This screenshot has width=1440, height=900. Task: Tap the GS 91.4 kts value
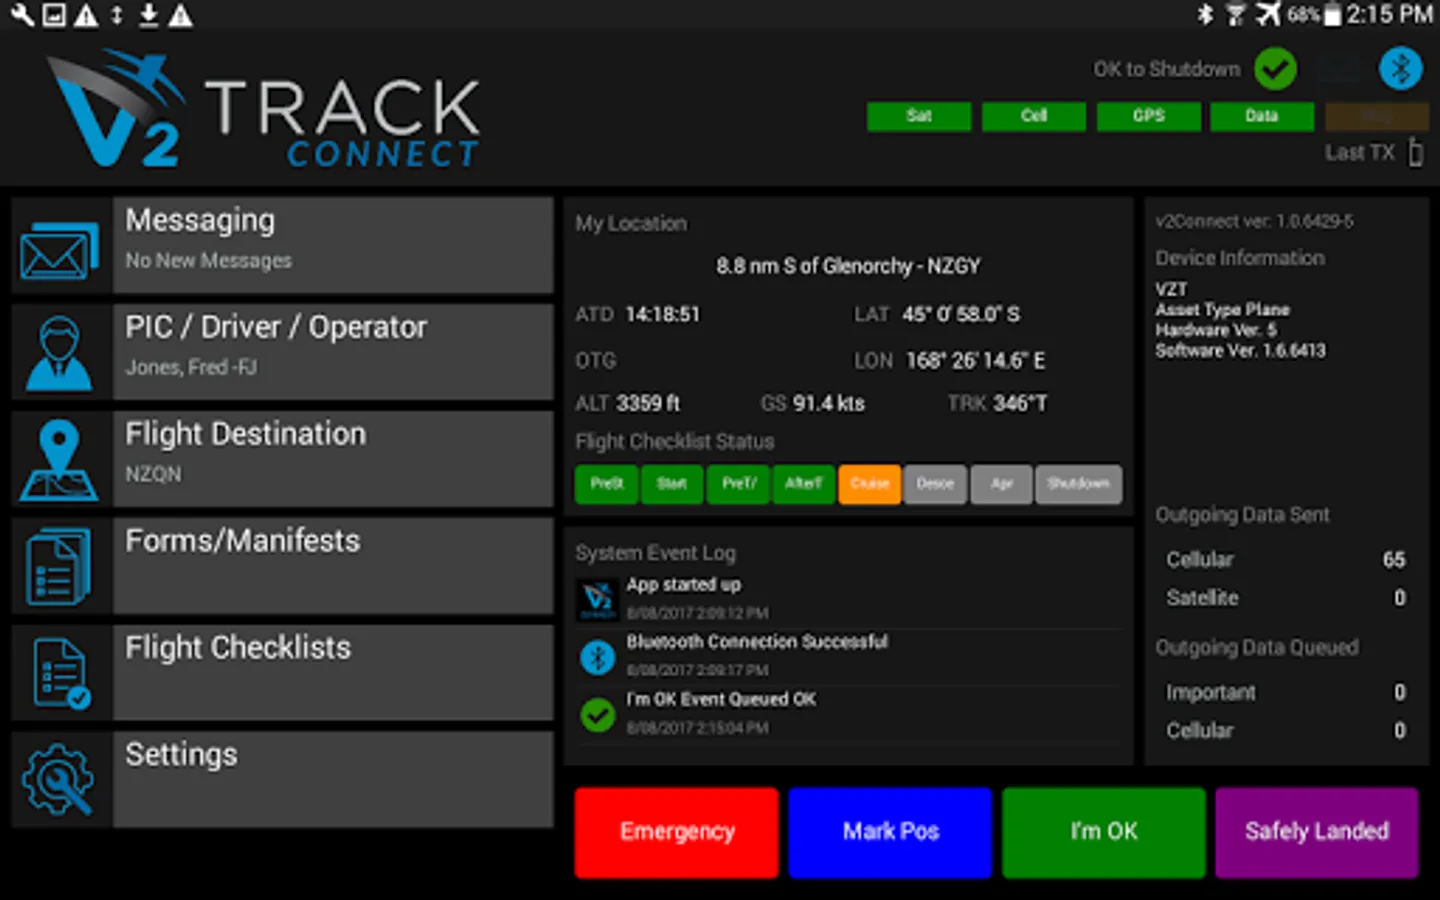point(829,403)
